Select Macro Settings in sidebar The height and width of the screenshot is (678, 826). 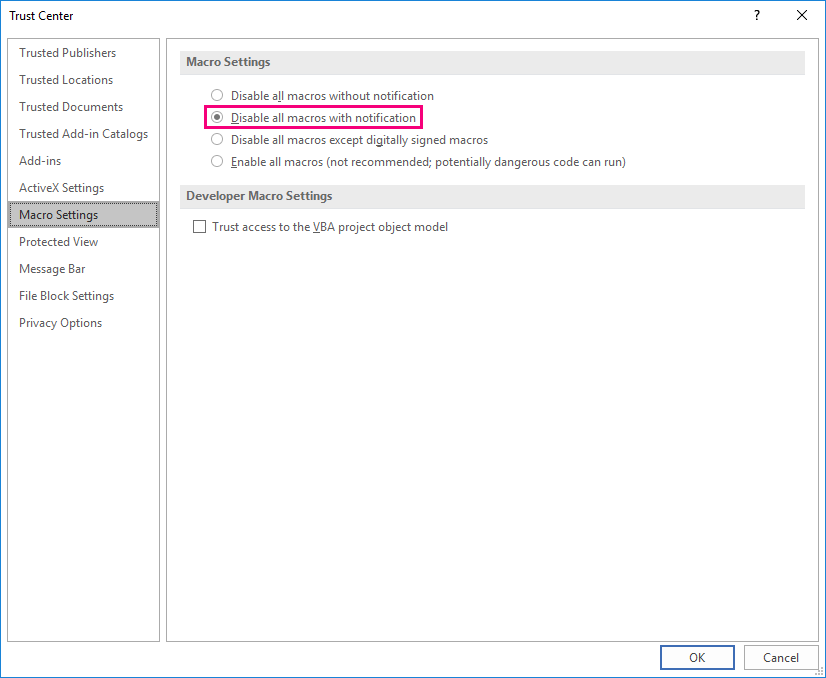(x=83, y=214)
